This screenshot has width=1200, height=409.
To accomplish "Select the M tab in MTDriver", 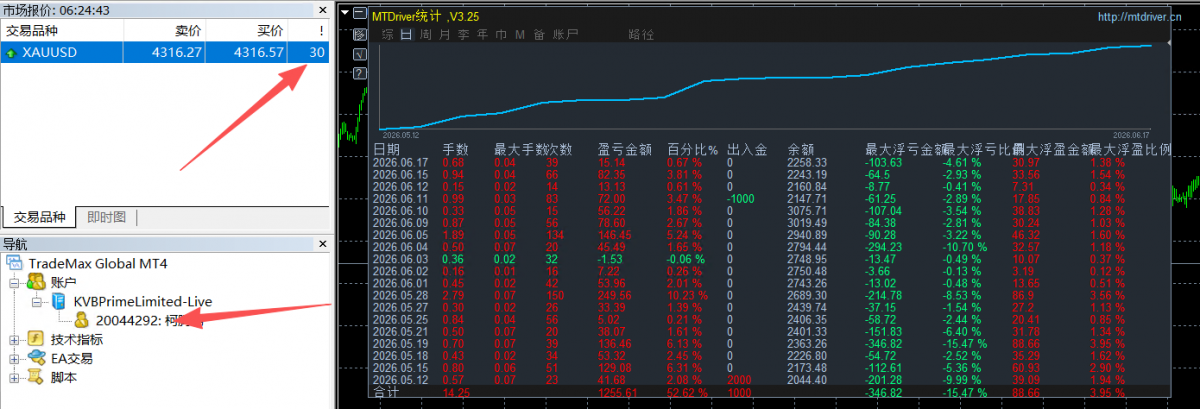I will [x=520, y=35].
